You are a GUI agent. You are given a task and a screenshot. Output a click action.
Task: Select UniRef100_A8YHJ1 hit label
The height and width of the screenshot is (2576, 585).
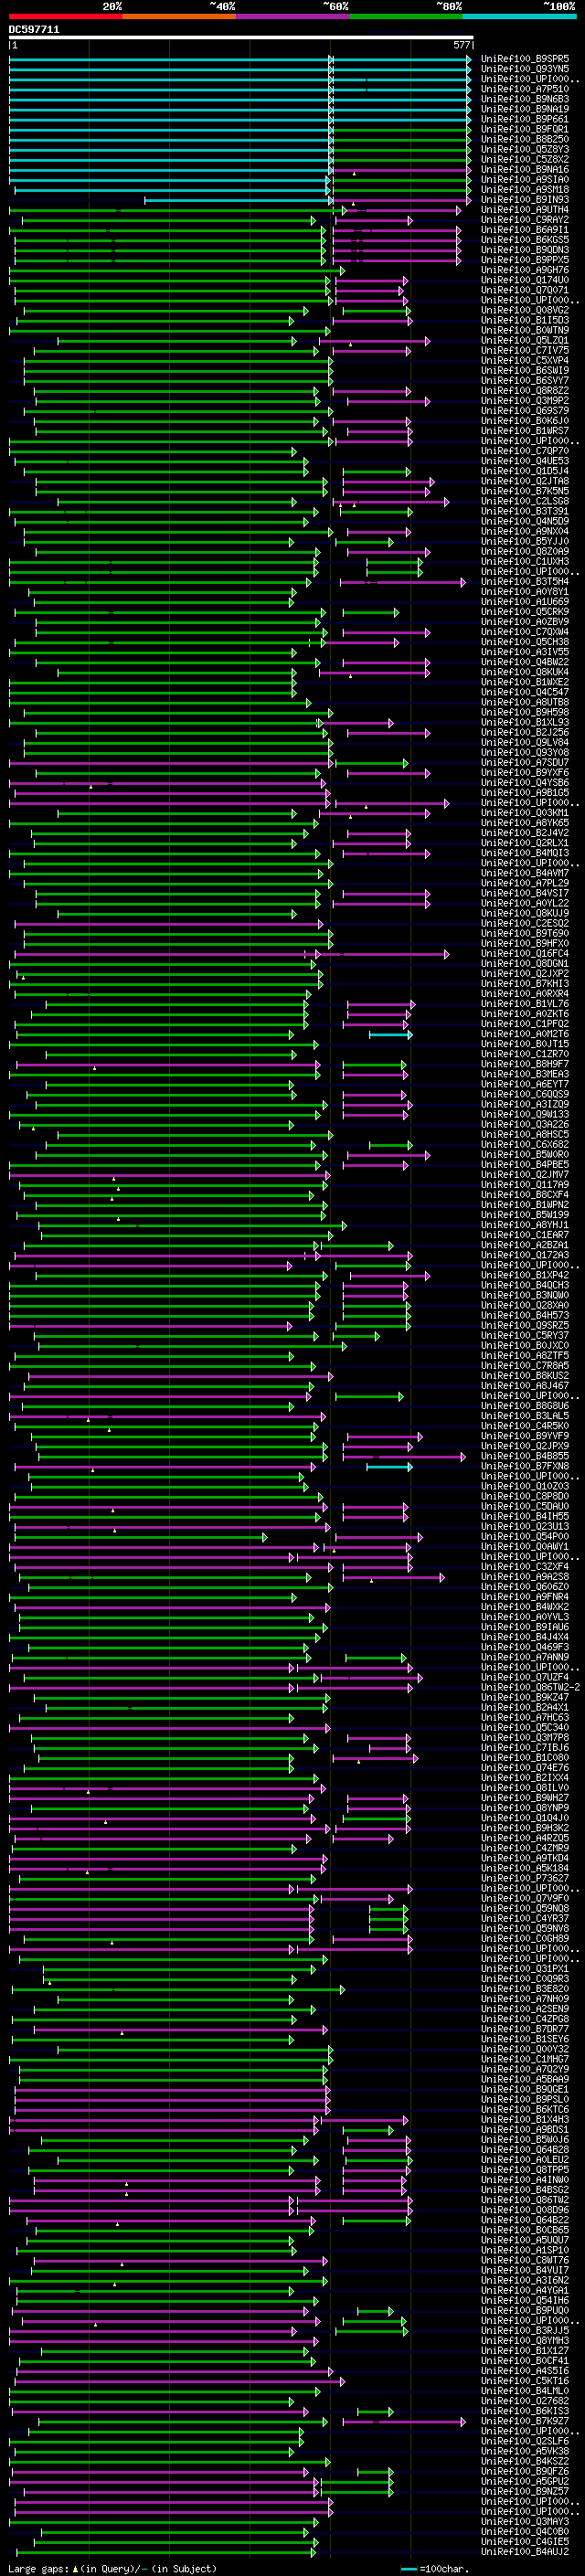(525, 1225)
